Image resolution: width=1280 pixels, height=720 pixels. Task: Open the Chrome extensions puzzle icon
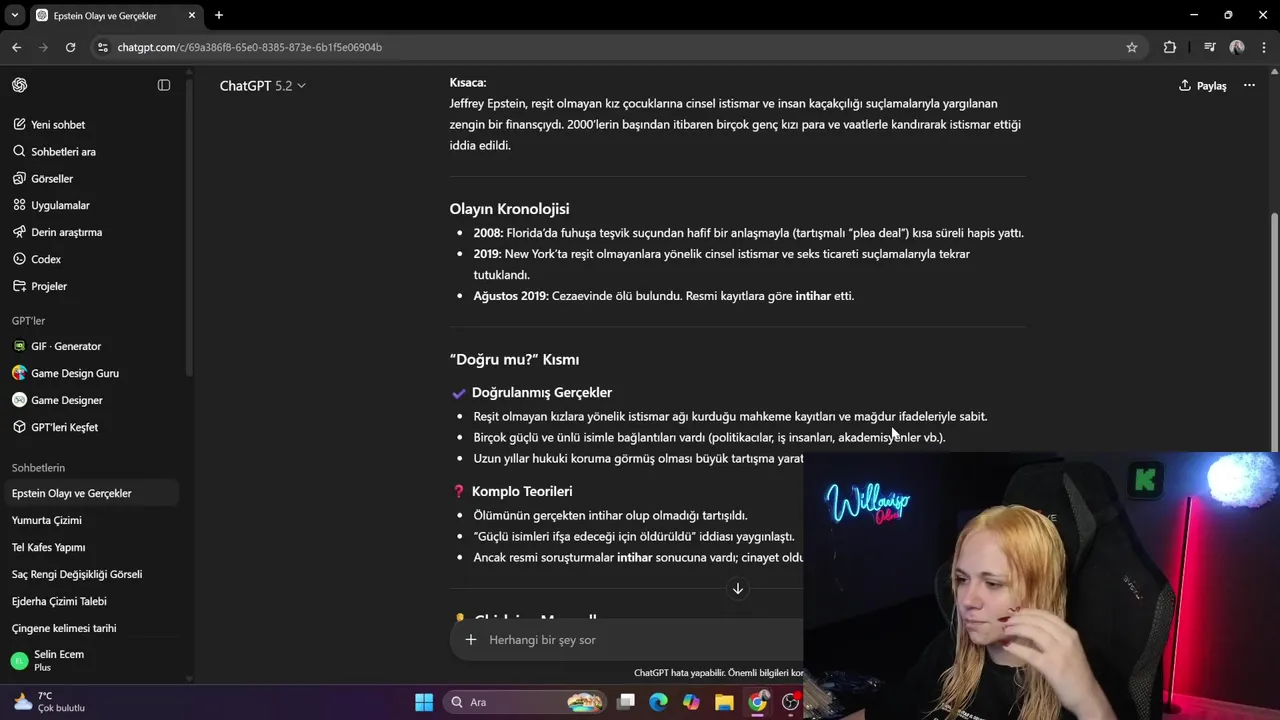[1170, 47]
